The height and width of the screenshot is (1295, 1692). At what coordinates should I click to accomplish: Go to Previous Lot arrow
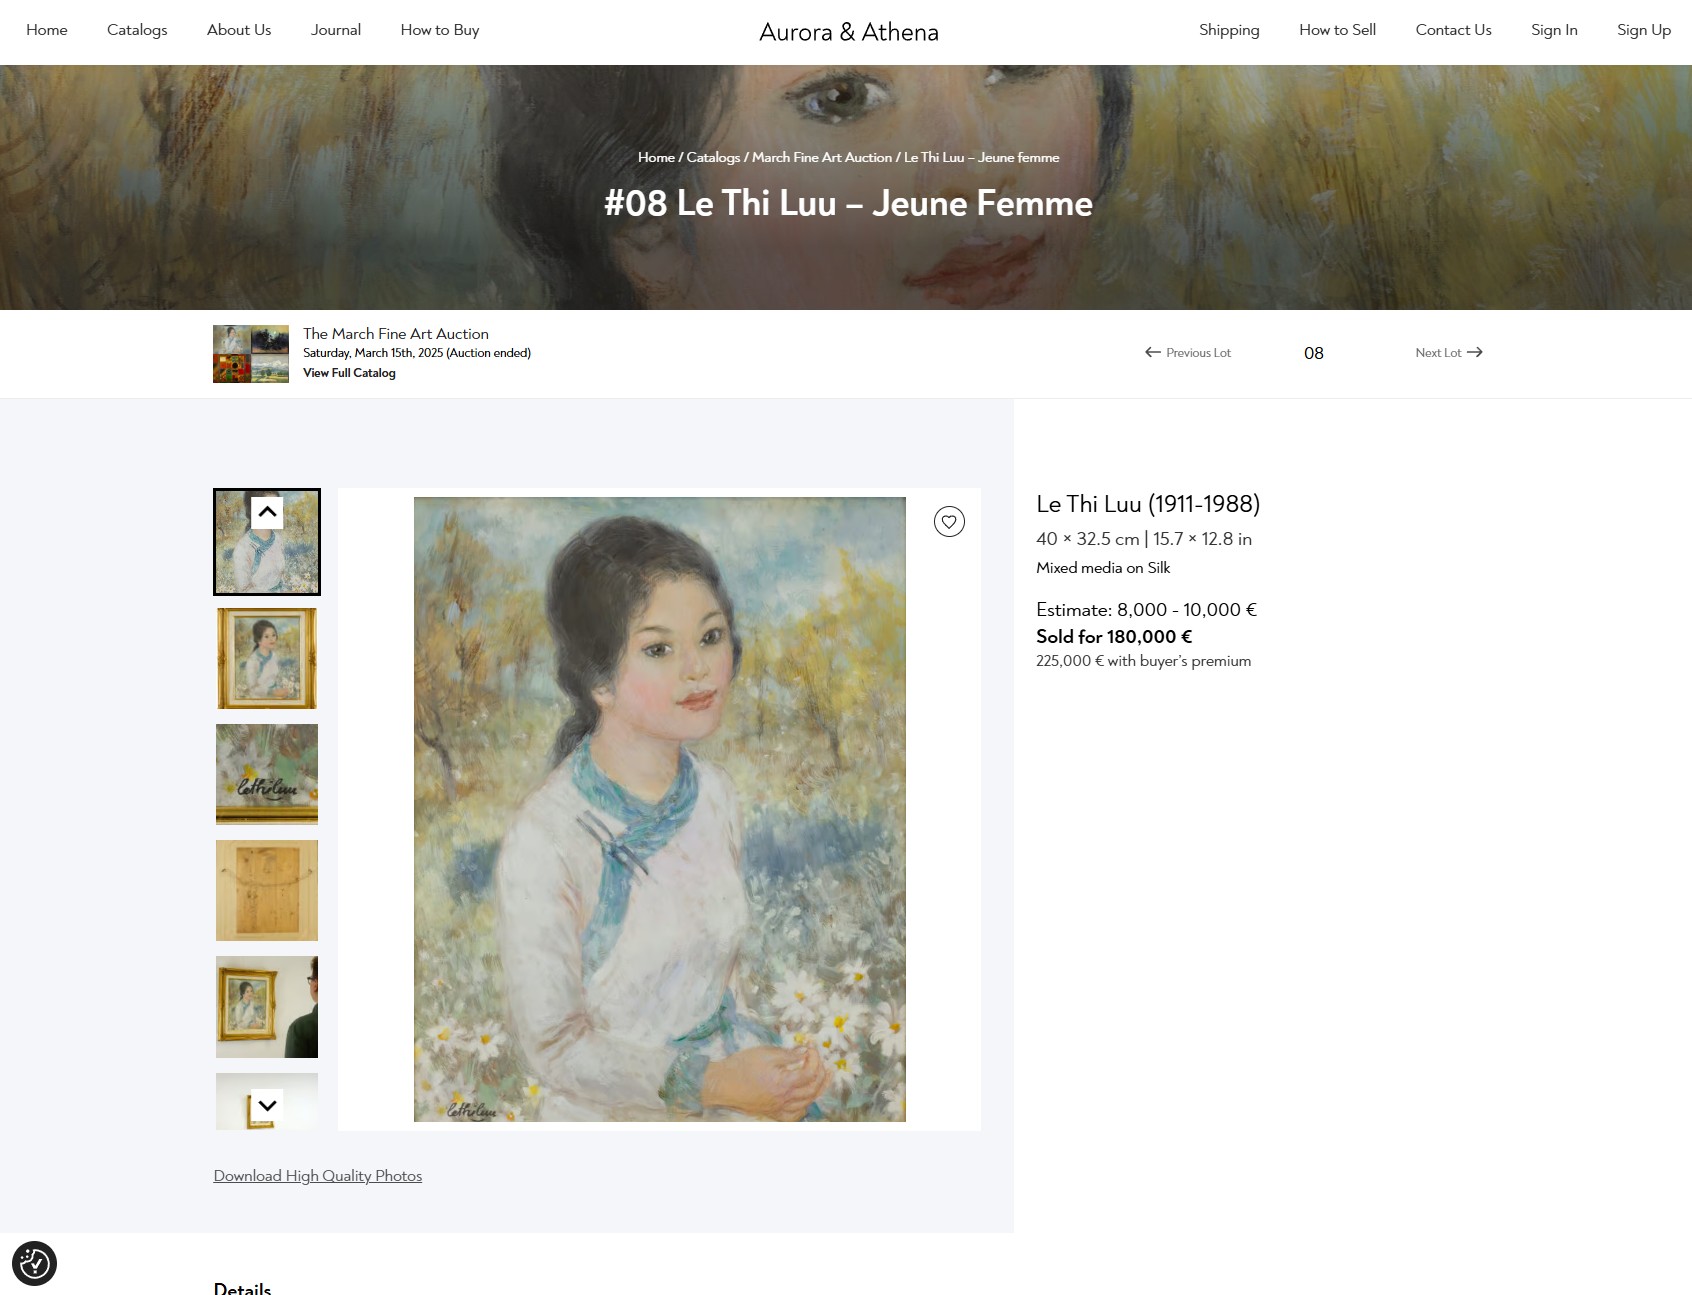1188,352
